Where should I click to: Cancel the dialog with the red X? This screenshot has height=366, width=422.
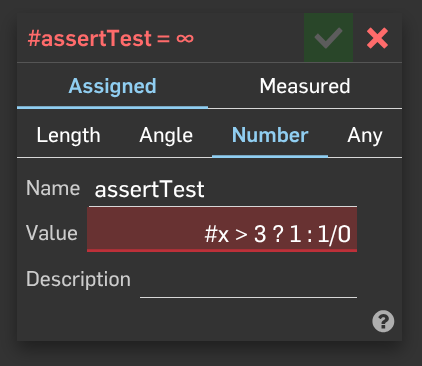pyautogui.click(x=377, y=38)
